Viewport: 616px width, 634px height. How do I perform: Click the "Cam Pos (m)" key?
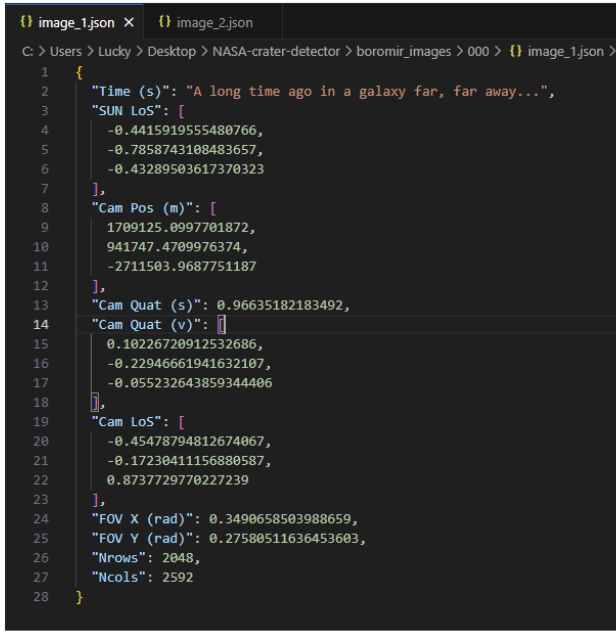142,208
